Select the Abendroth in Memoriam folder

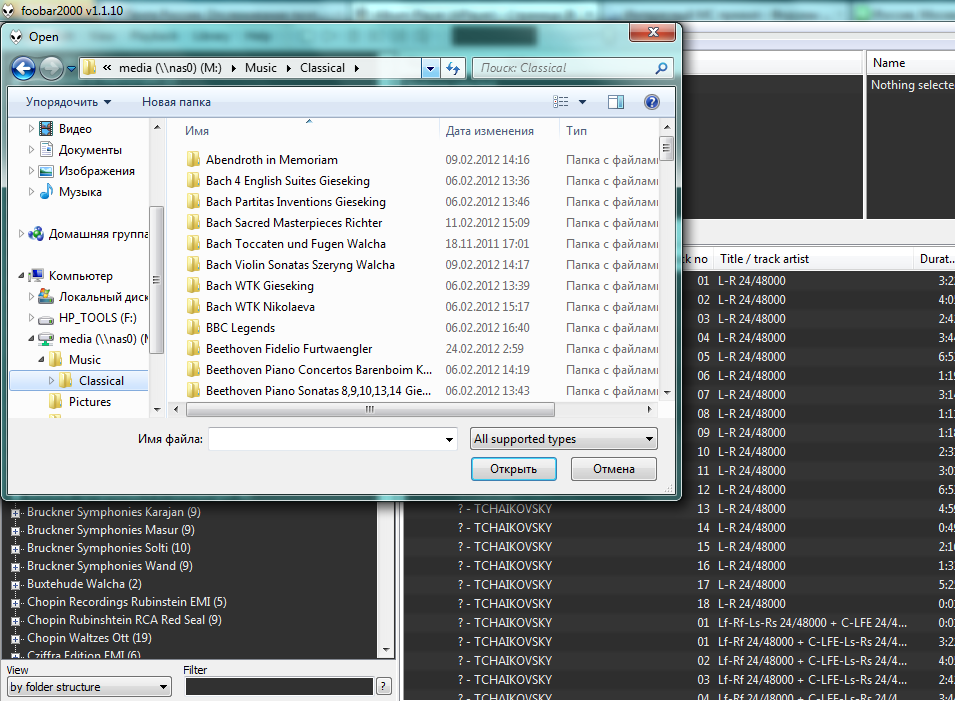coord(272,160)
